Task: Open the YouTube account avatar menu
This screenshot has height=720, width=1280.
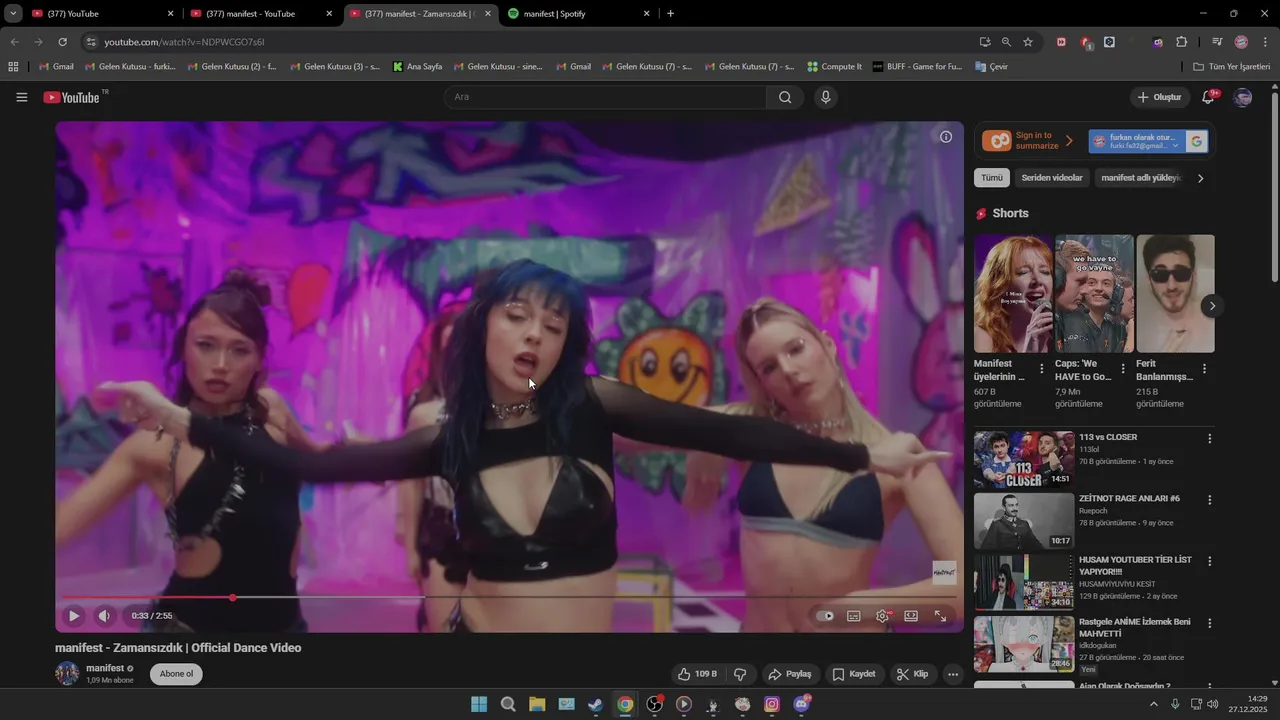Action: tap(1243, 97)
